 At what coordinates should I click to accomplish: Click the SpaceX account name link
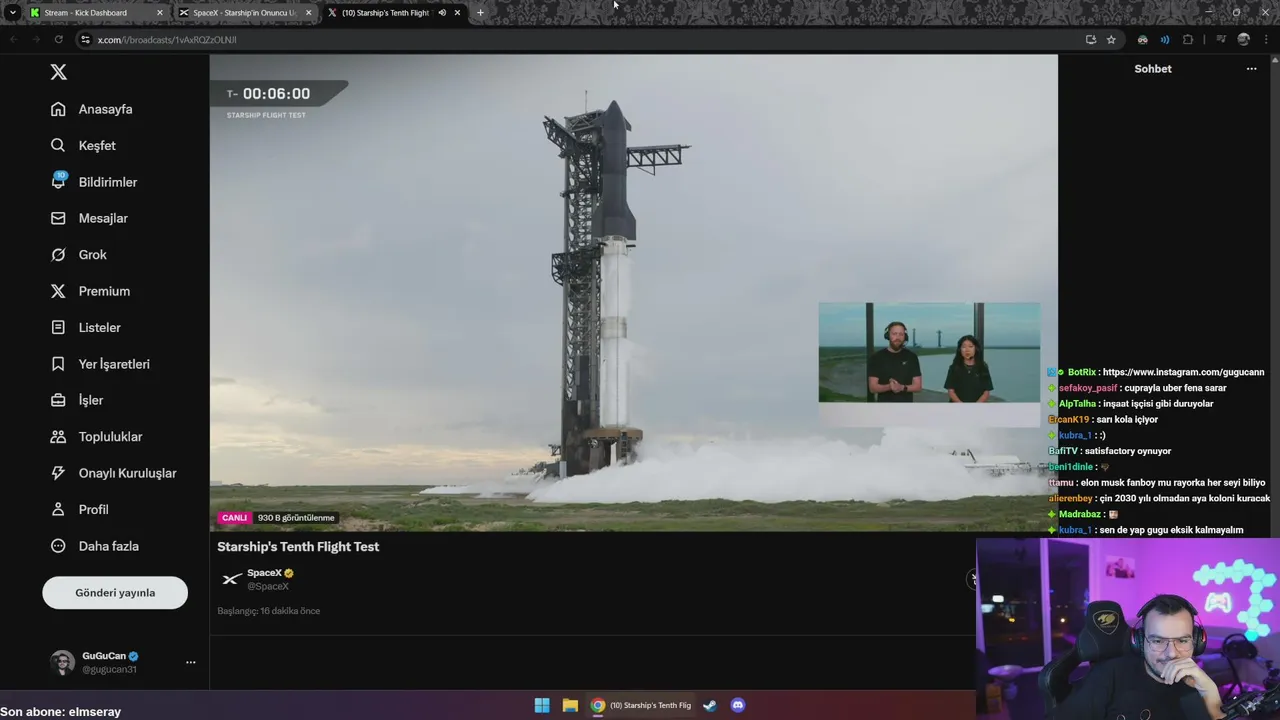pos(264,573)
